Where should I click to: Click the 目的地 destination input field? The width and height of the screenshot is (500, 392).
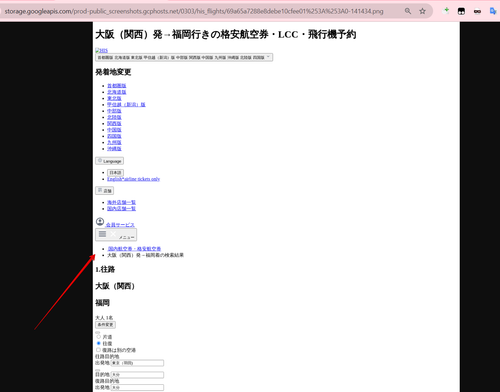[137, 375]
